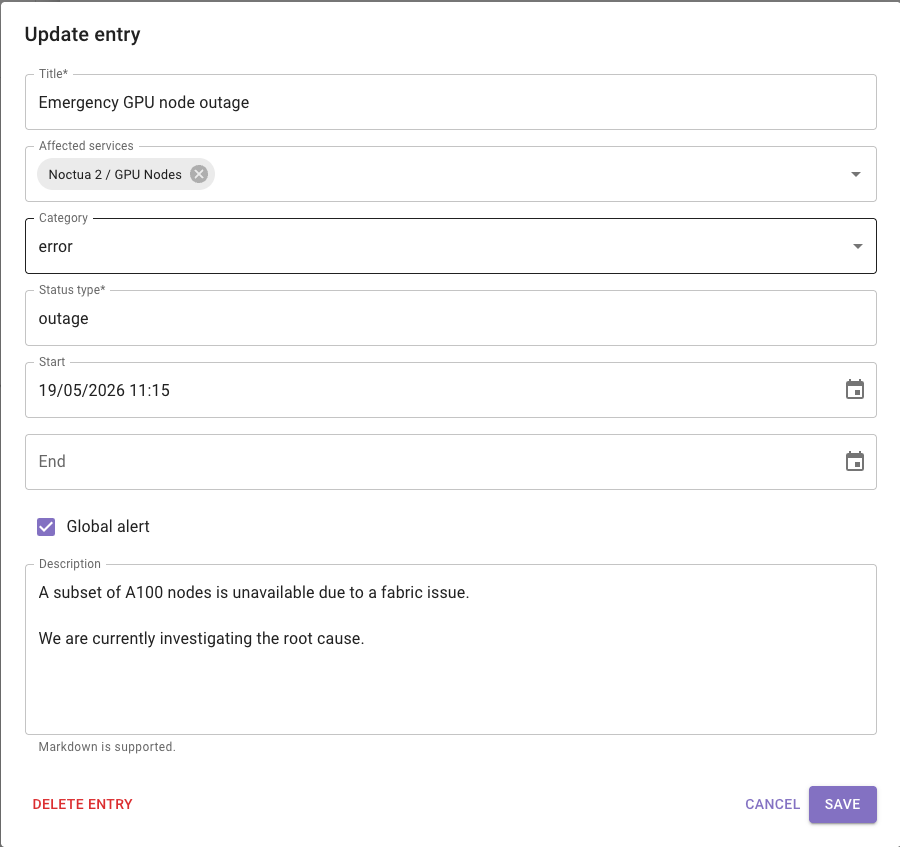Expand the Affected services dropdown arrow
This screenshot has width=900, height=847.
[x=856, y=174]
